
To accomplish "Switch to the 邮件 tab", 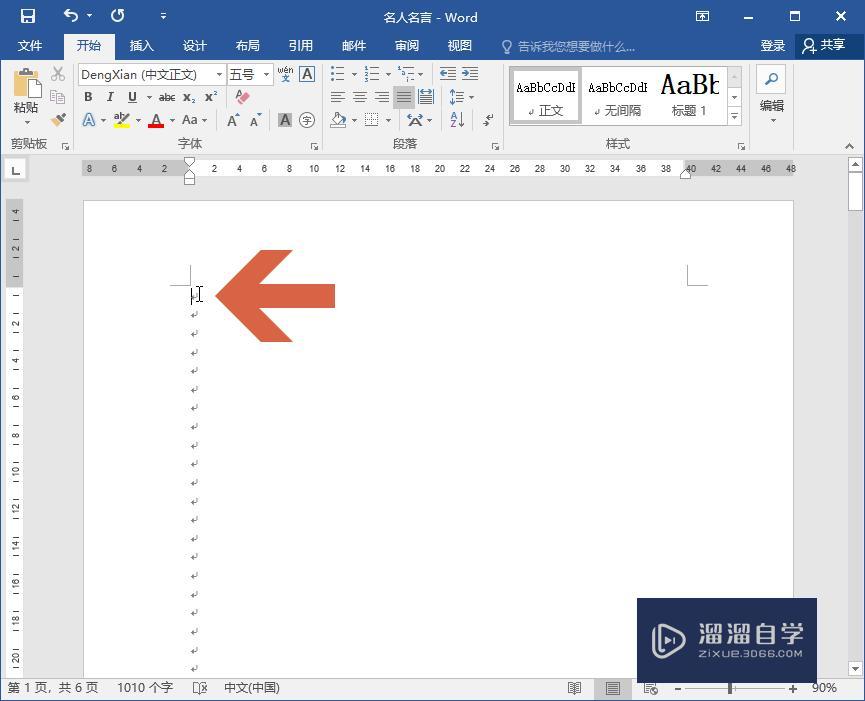I will click(354, 46).
